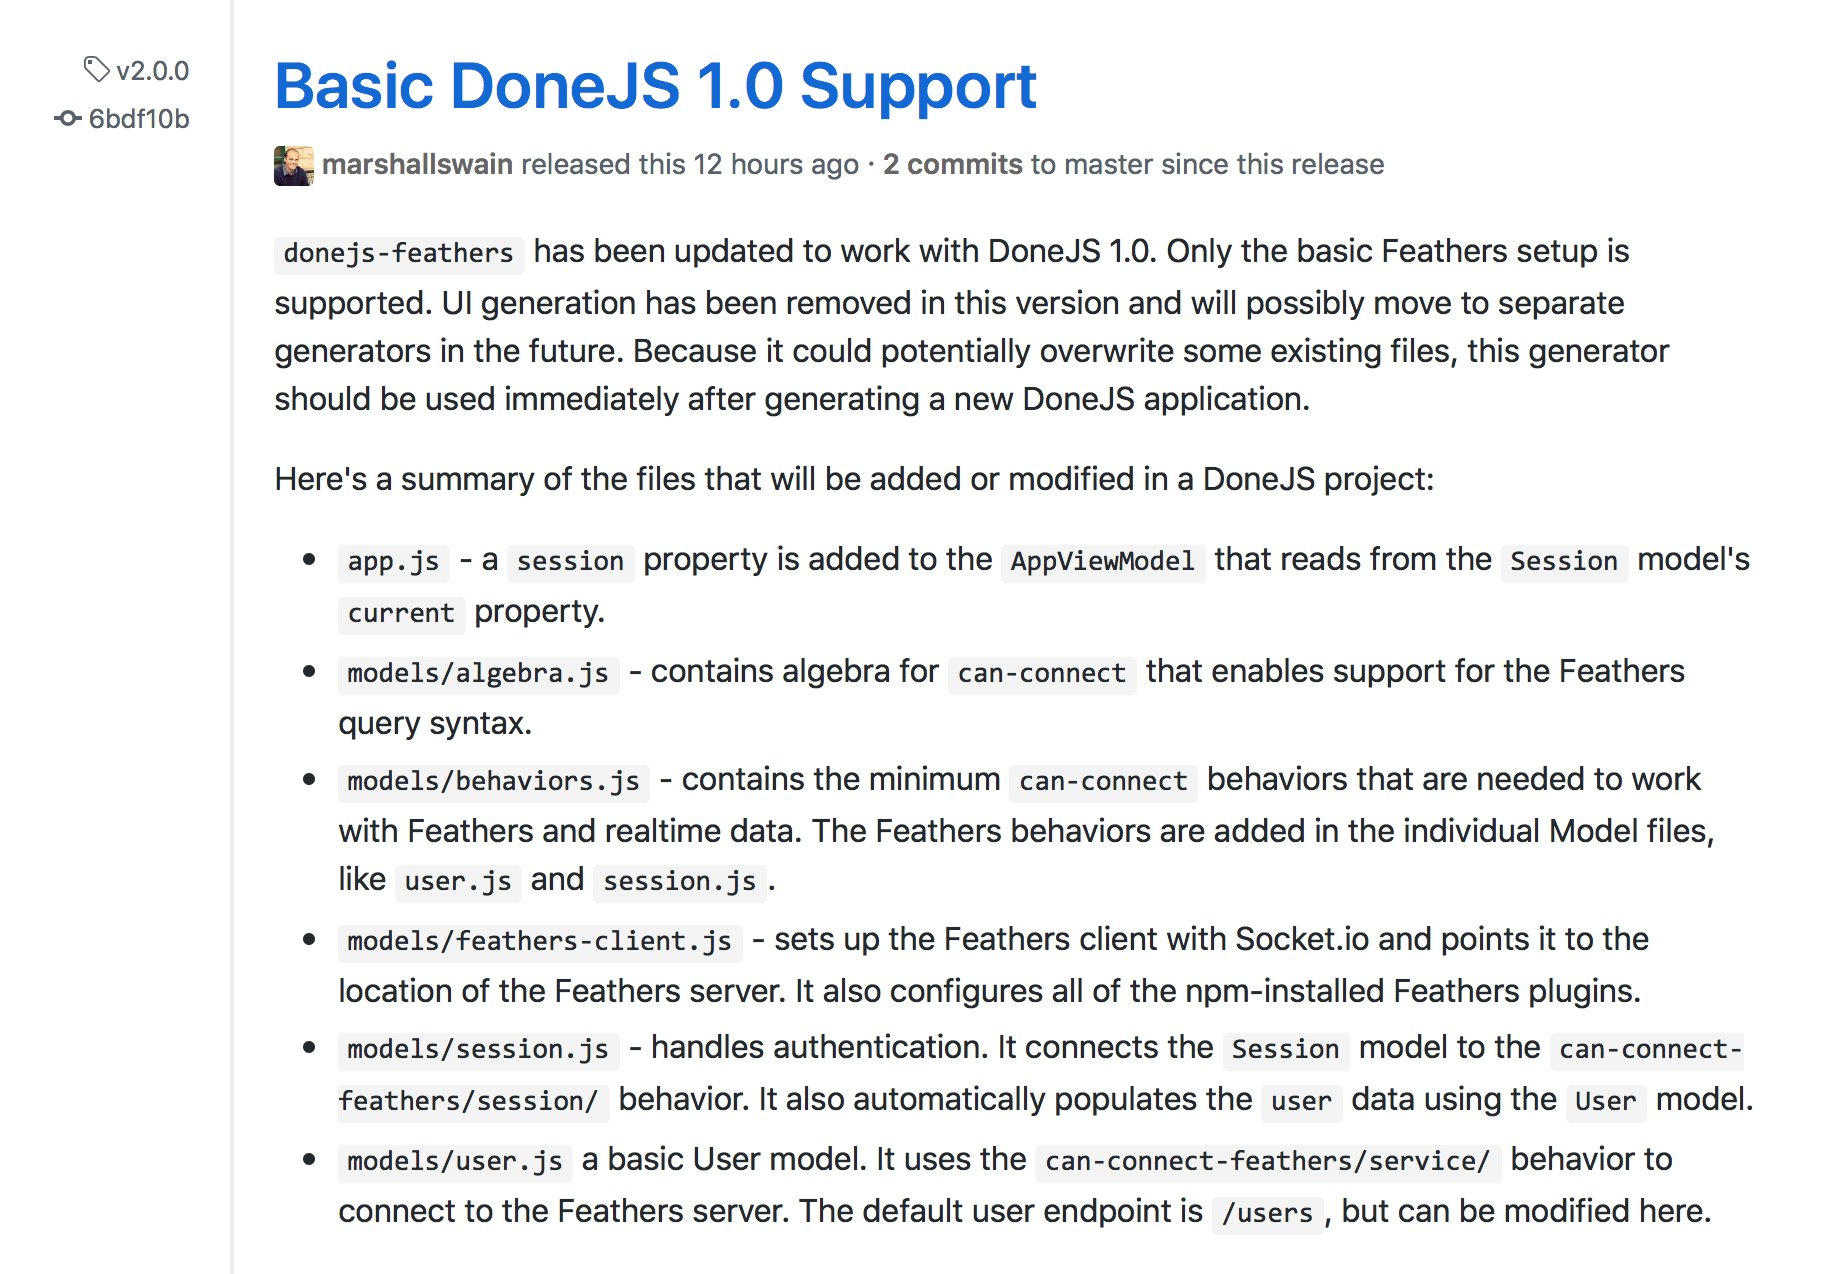Click the commit icon beside 6bdf10b
Screen dimensions: 1824x1274
(67, 118)
